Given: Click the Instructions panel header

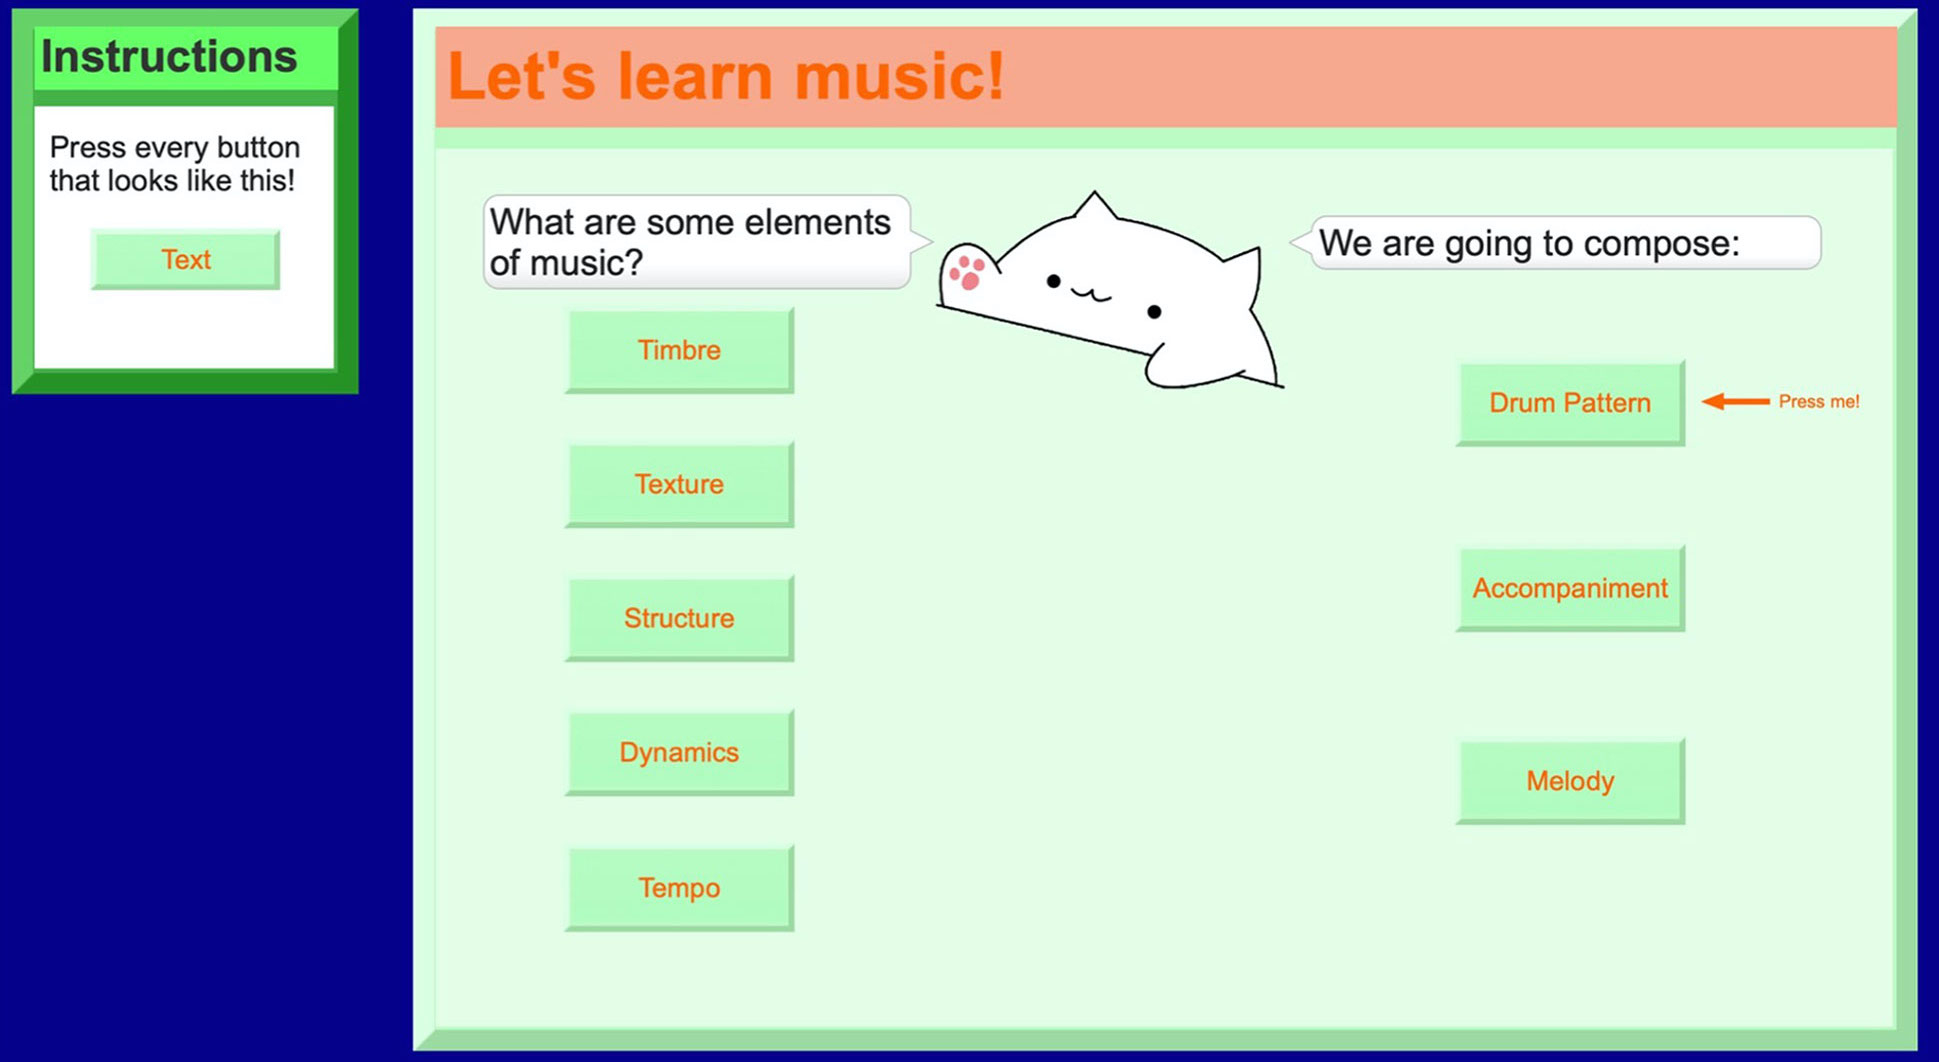Looking at the screenshot, I should 186,58.
